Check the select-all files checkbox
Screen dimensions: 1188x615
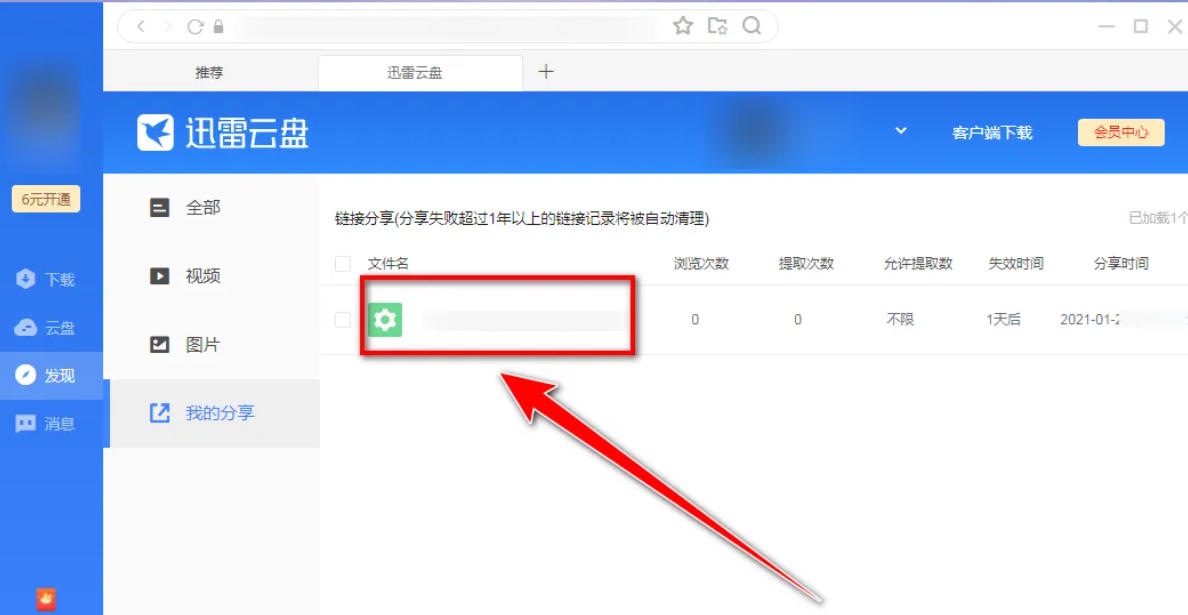[341, 263]
